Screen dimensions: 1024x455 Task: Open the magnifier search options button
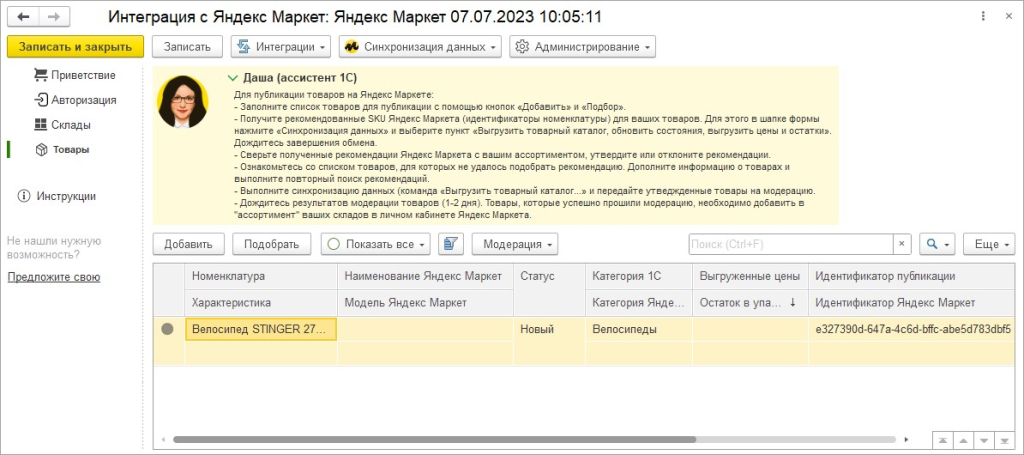coord(938,244)
